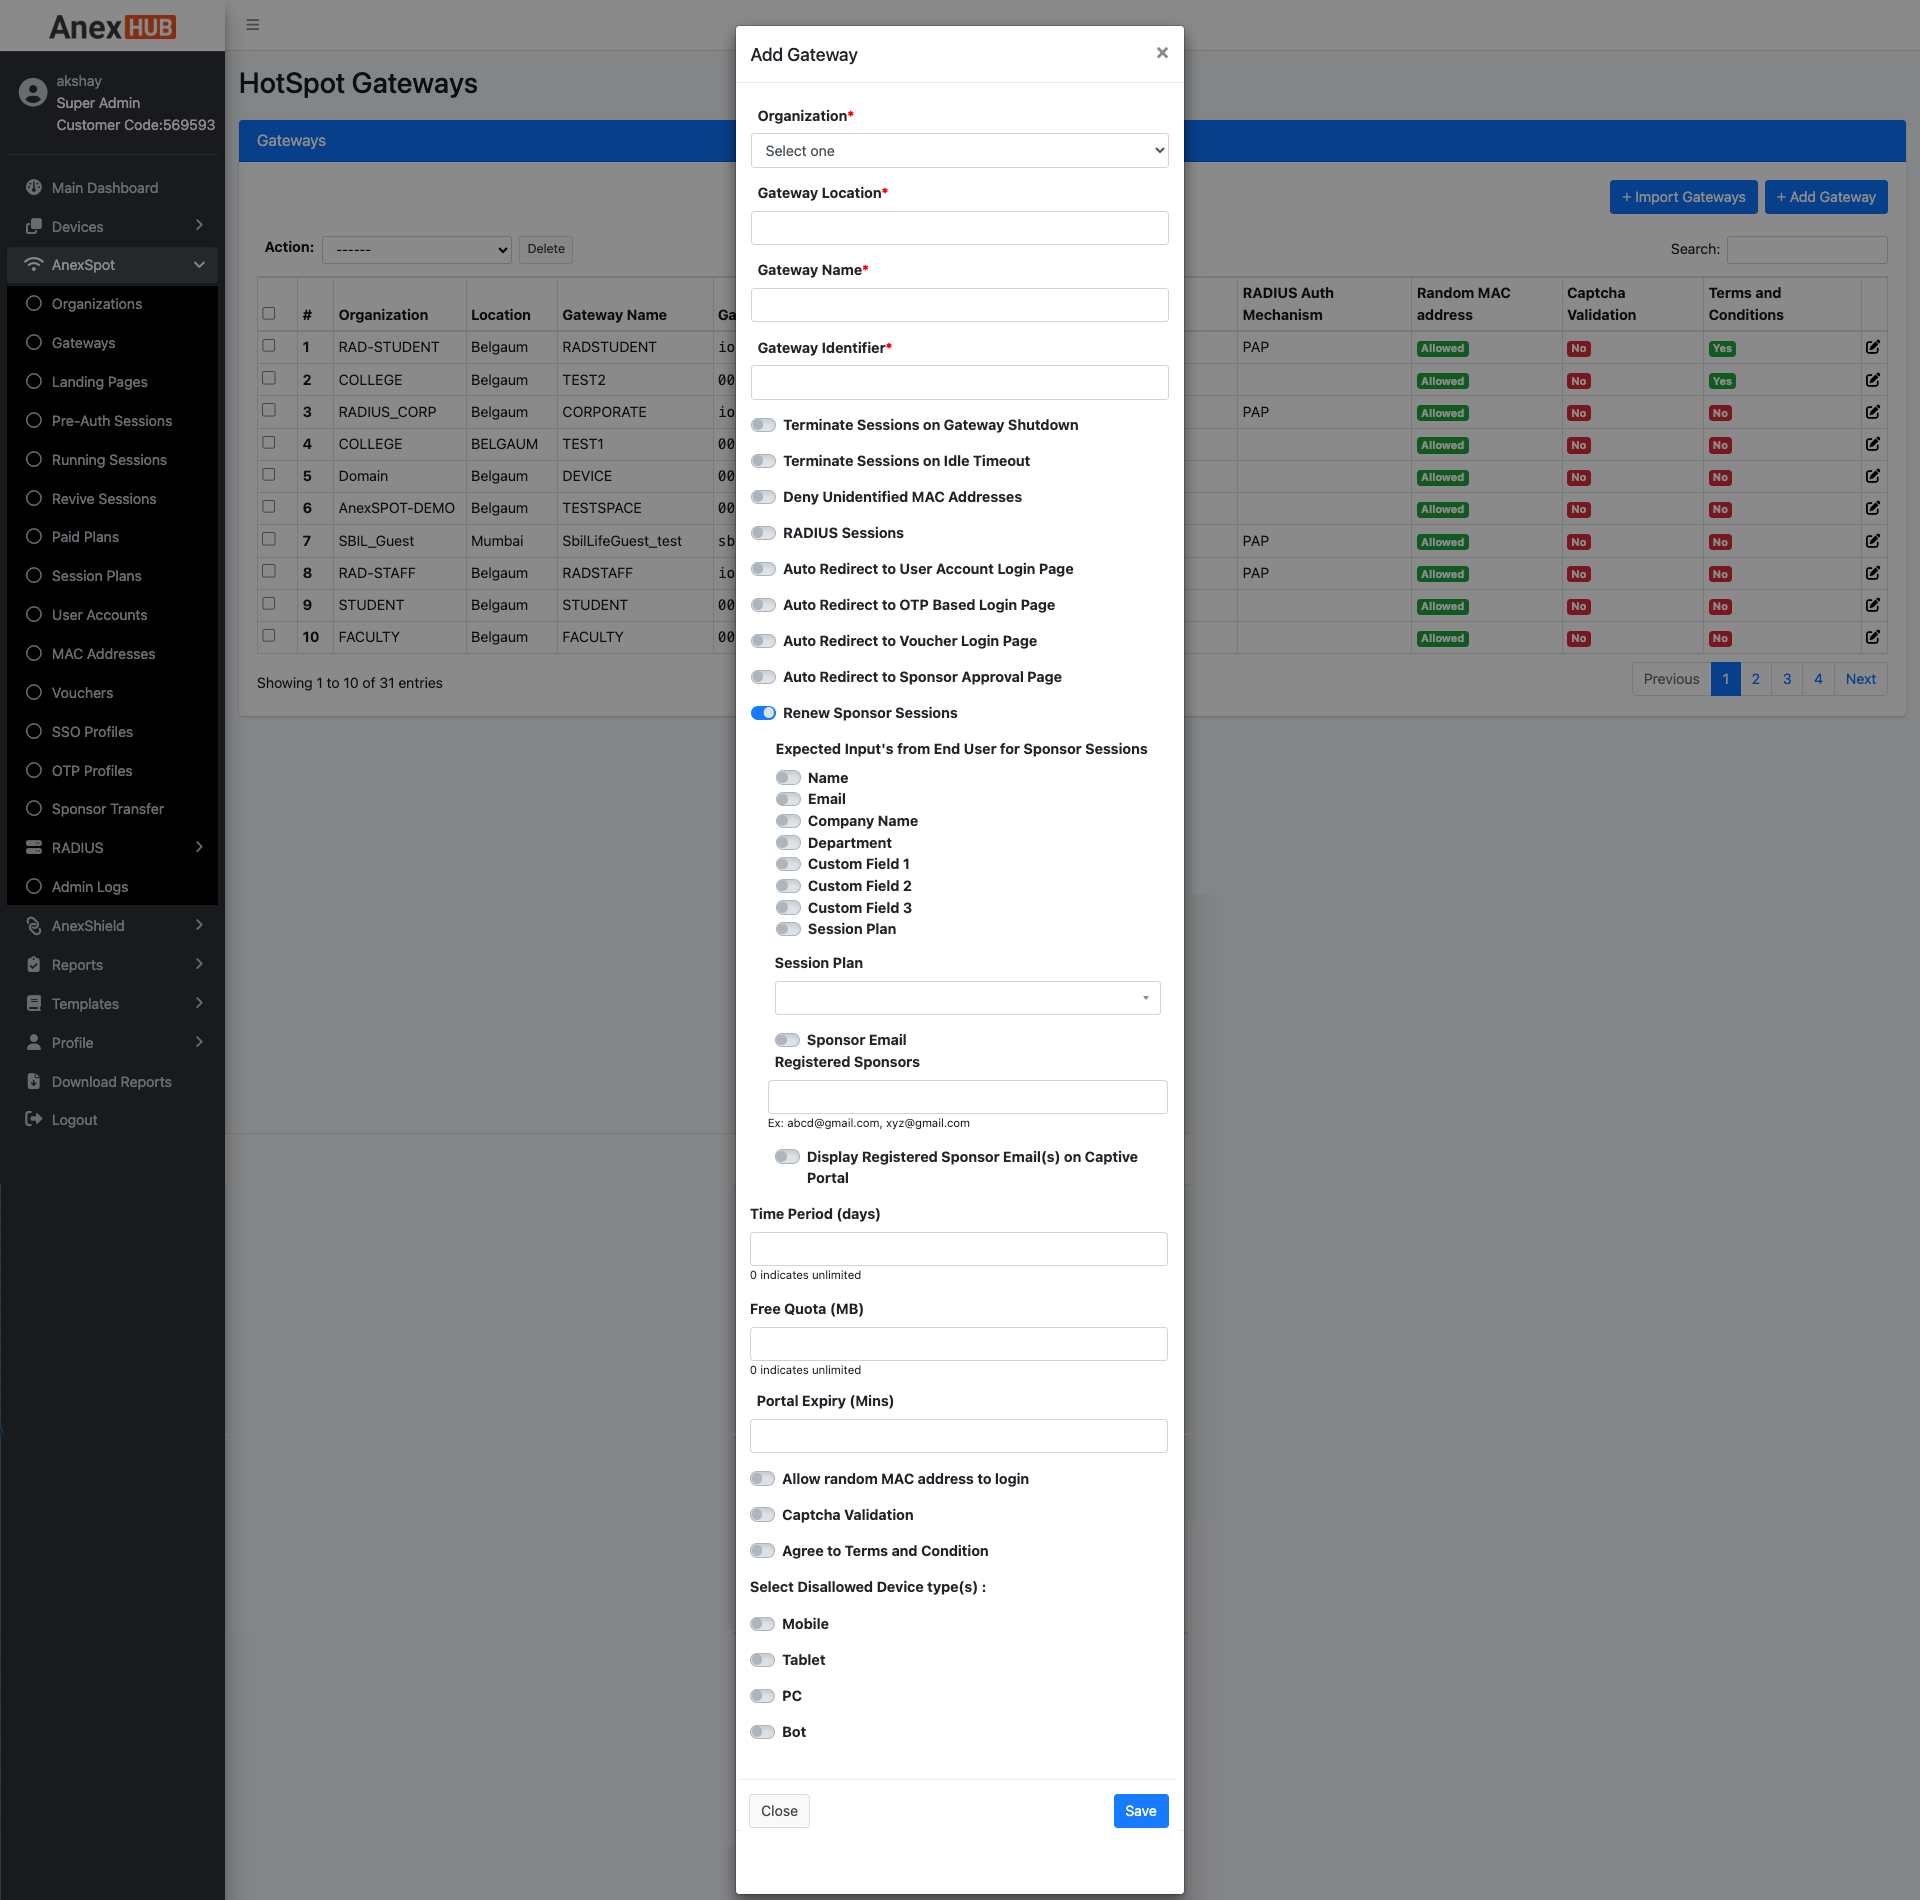Viewport: 1920px width, 1900px height.
Task: Click the Save button in the dialog
Action: point(1140,1810)
